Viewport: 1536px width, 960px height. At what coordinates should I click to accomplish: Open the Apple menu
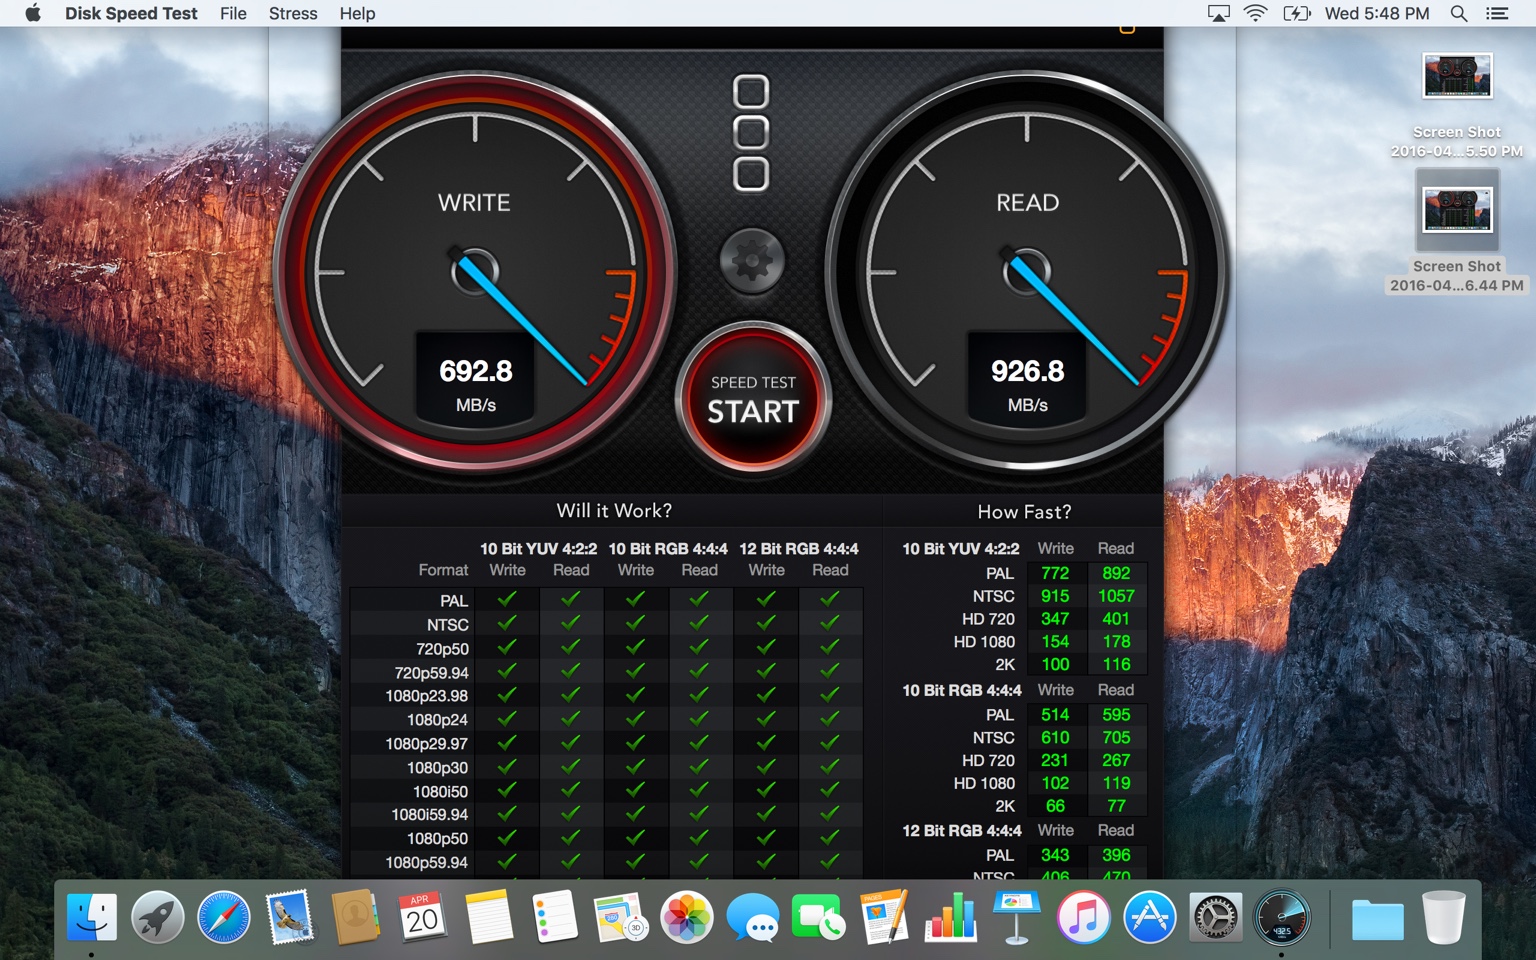pos(33,13)
